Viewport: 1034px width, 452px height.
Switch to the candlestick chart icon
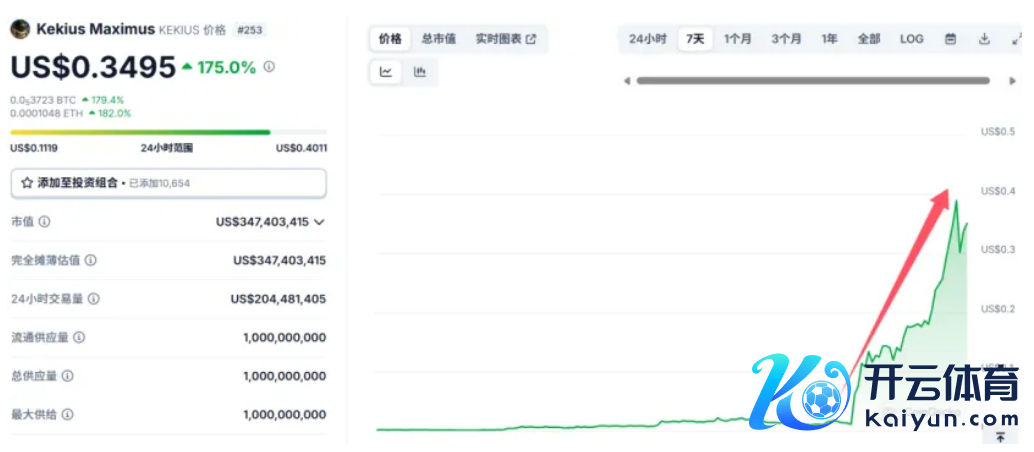coord(420,72)
